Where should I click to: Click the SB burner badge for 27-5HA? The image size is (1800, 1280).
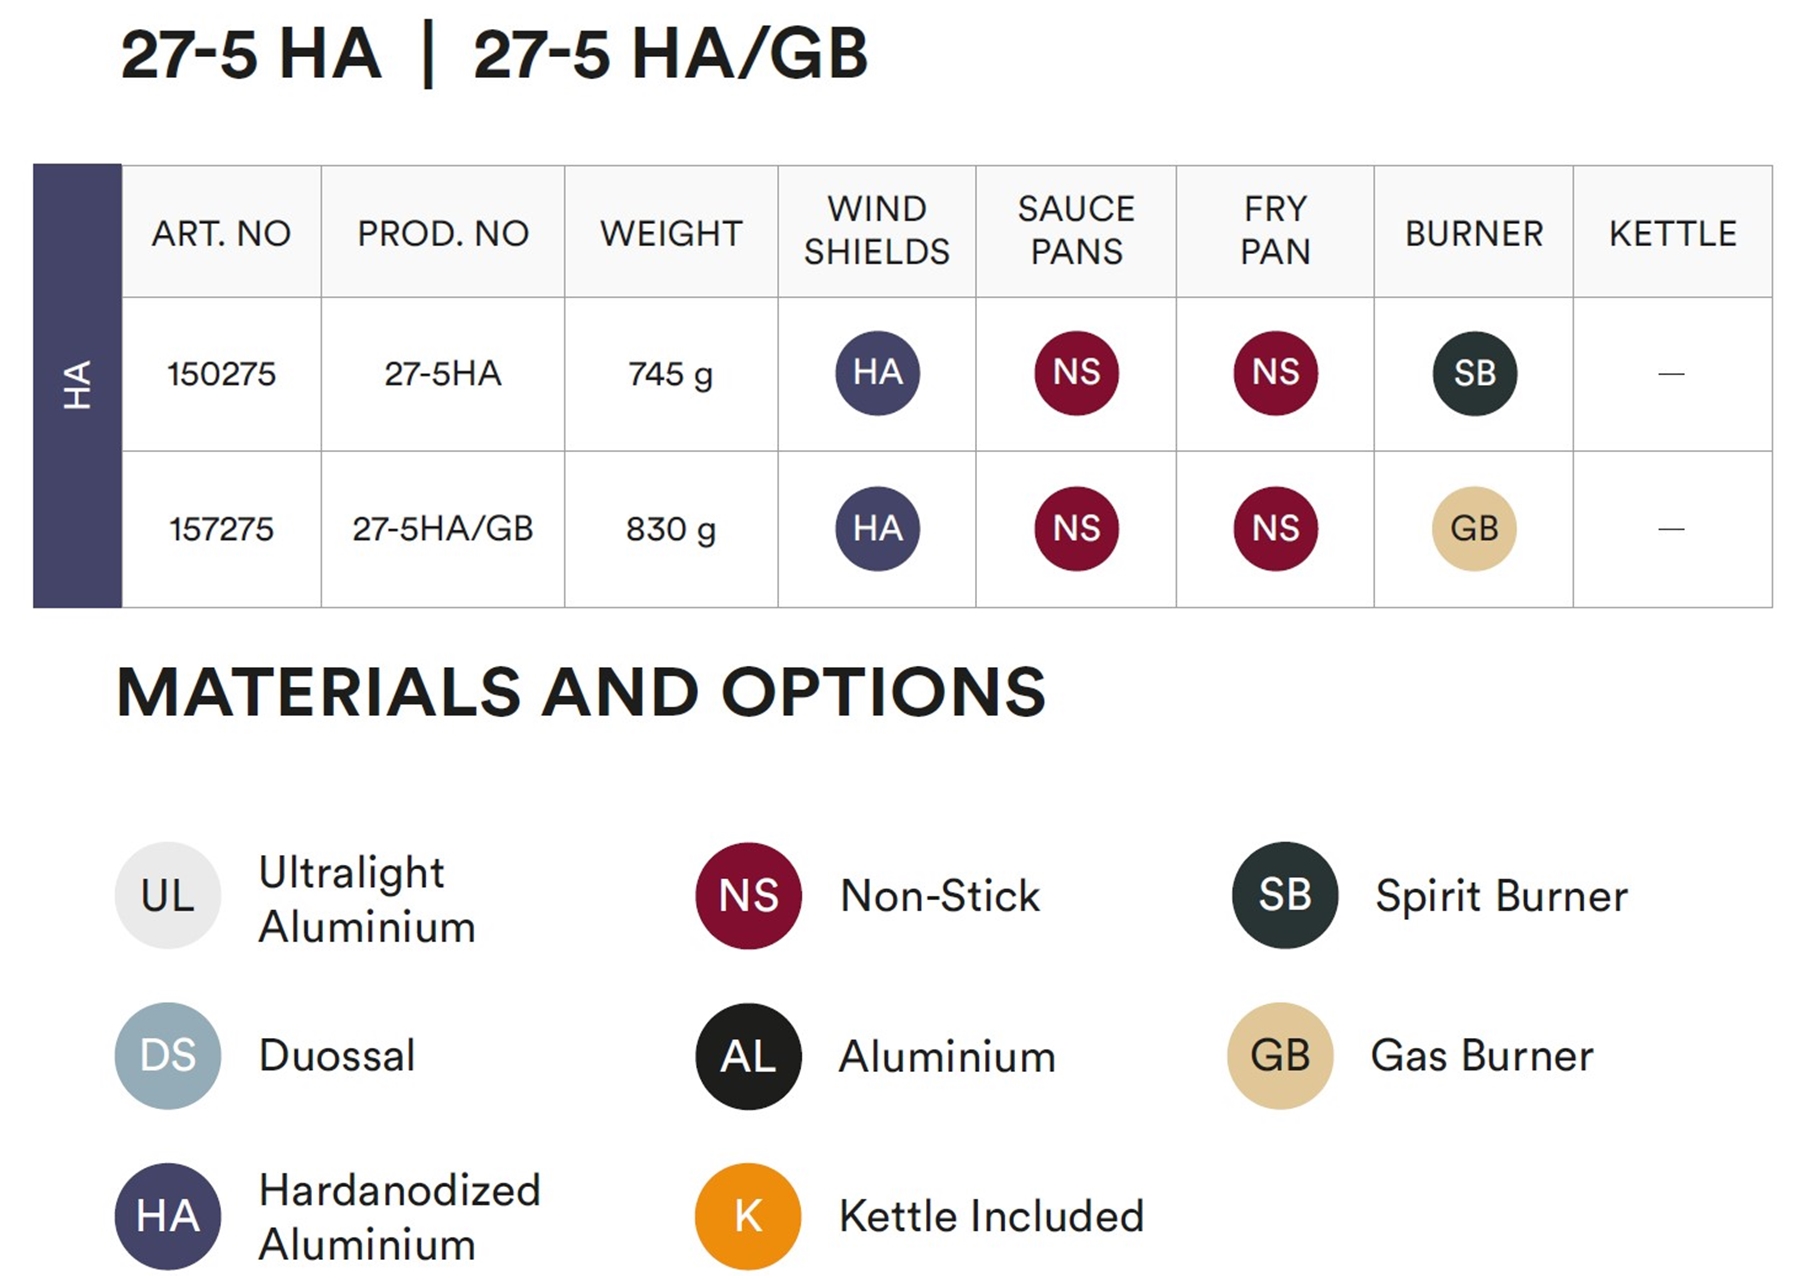[1474, 373]
